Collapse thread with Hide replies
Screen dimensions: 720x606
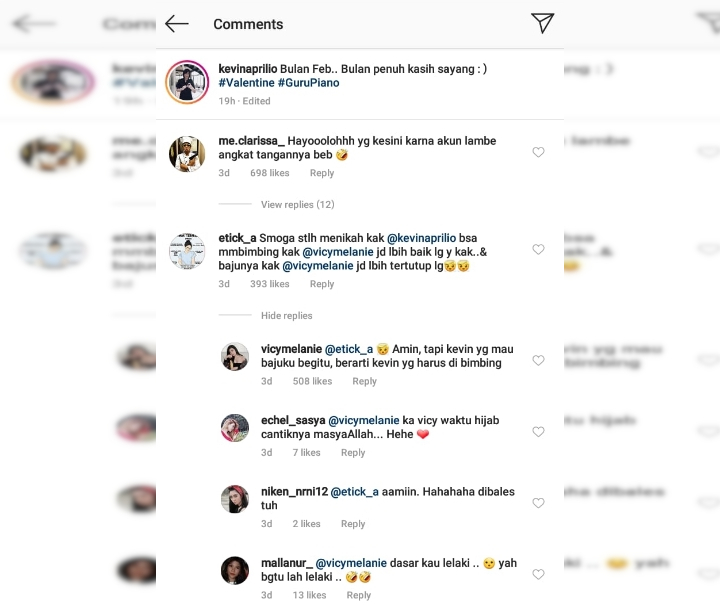[x=287, y=315]
